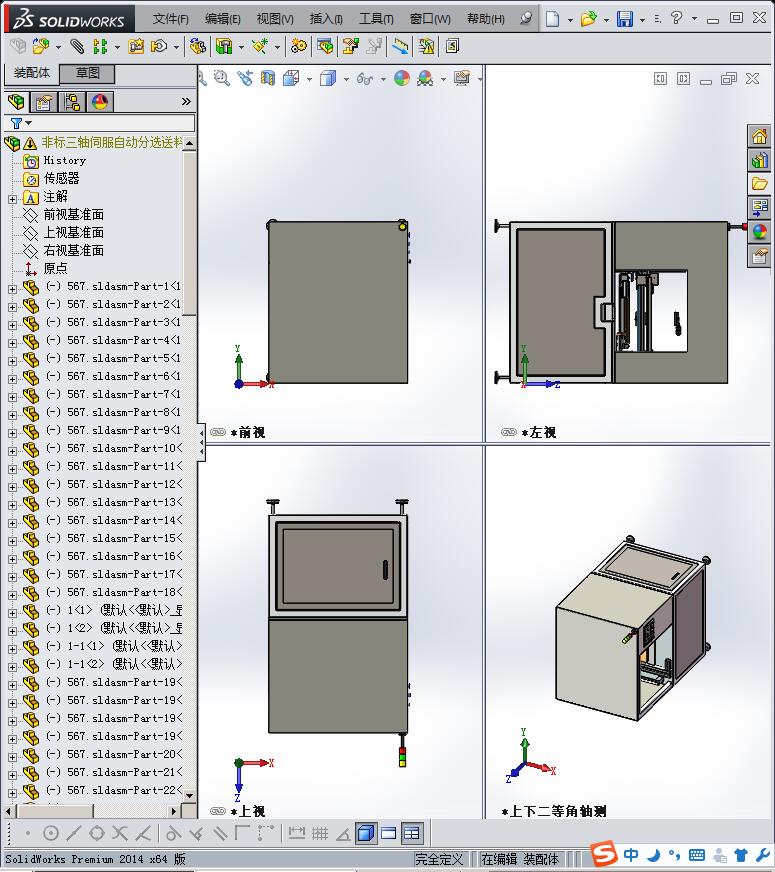775x872 pixels.
Task: Click the Linear component pattern icon
Action: [x=100, y=46]
